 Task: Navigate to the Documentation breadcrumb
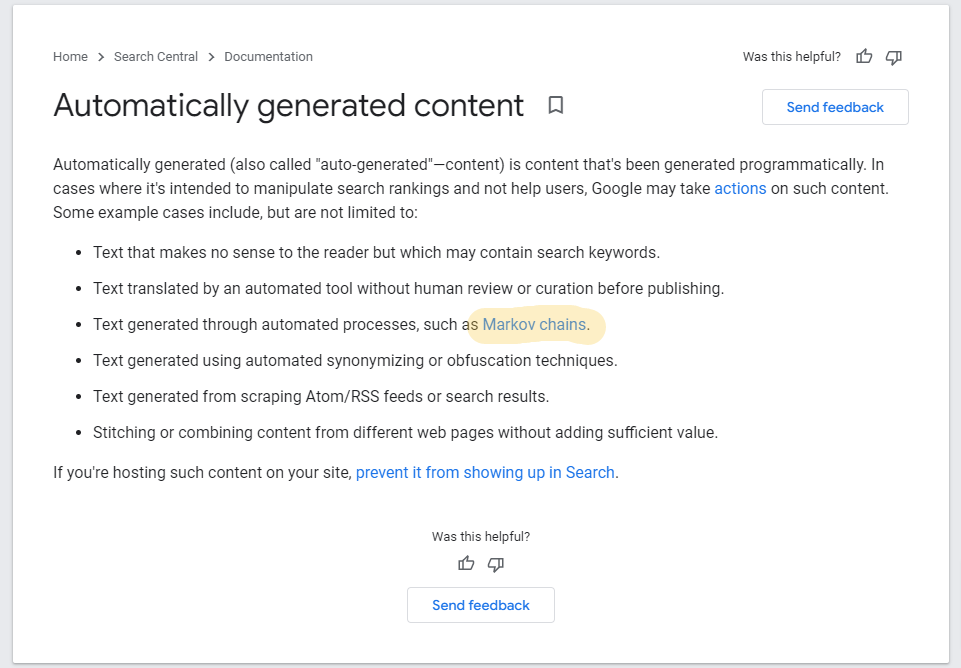click(268, 57)
